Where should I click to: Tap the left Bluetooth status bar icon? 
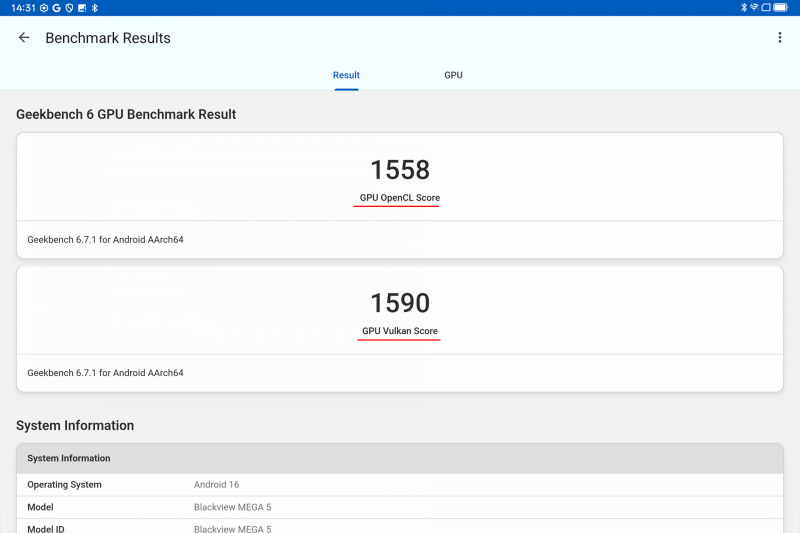click(94, 8)
